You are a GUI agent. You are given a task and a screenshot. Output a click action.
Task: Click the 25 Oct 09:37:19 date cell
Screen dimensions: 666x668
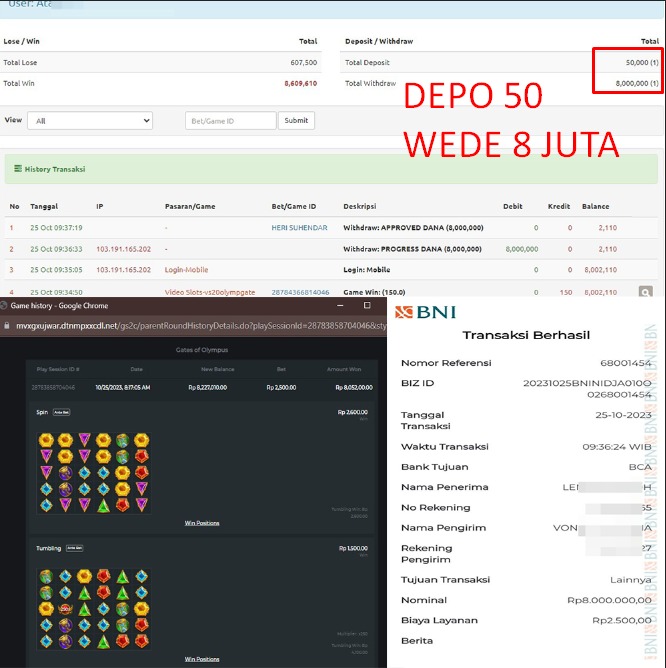[56, 228]
